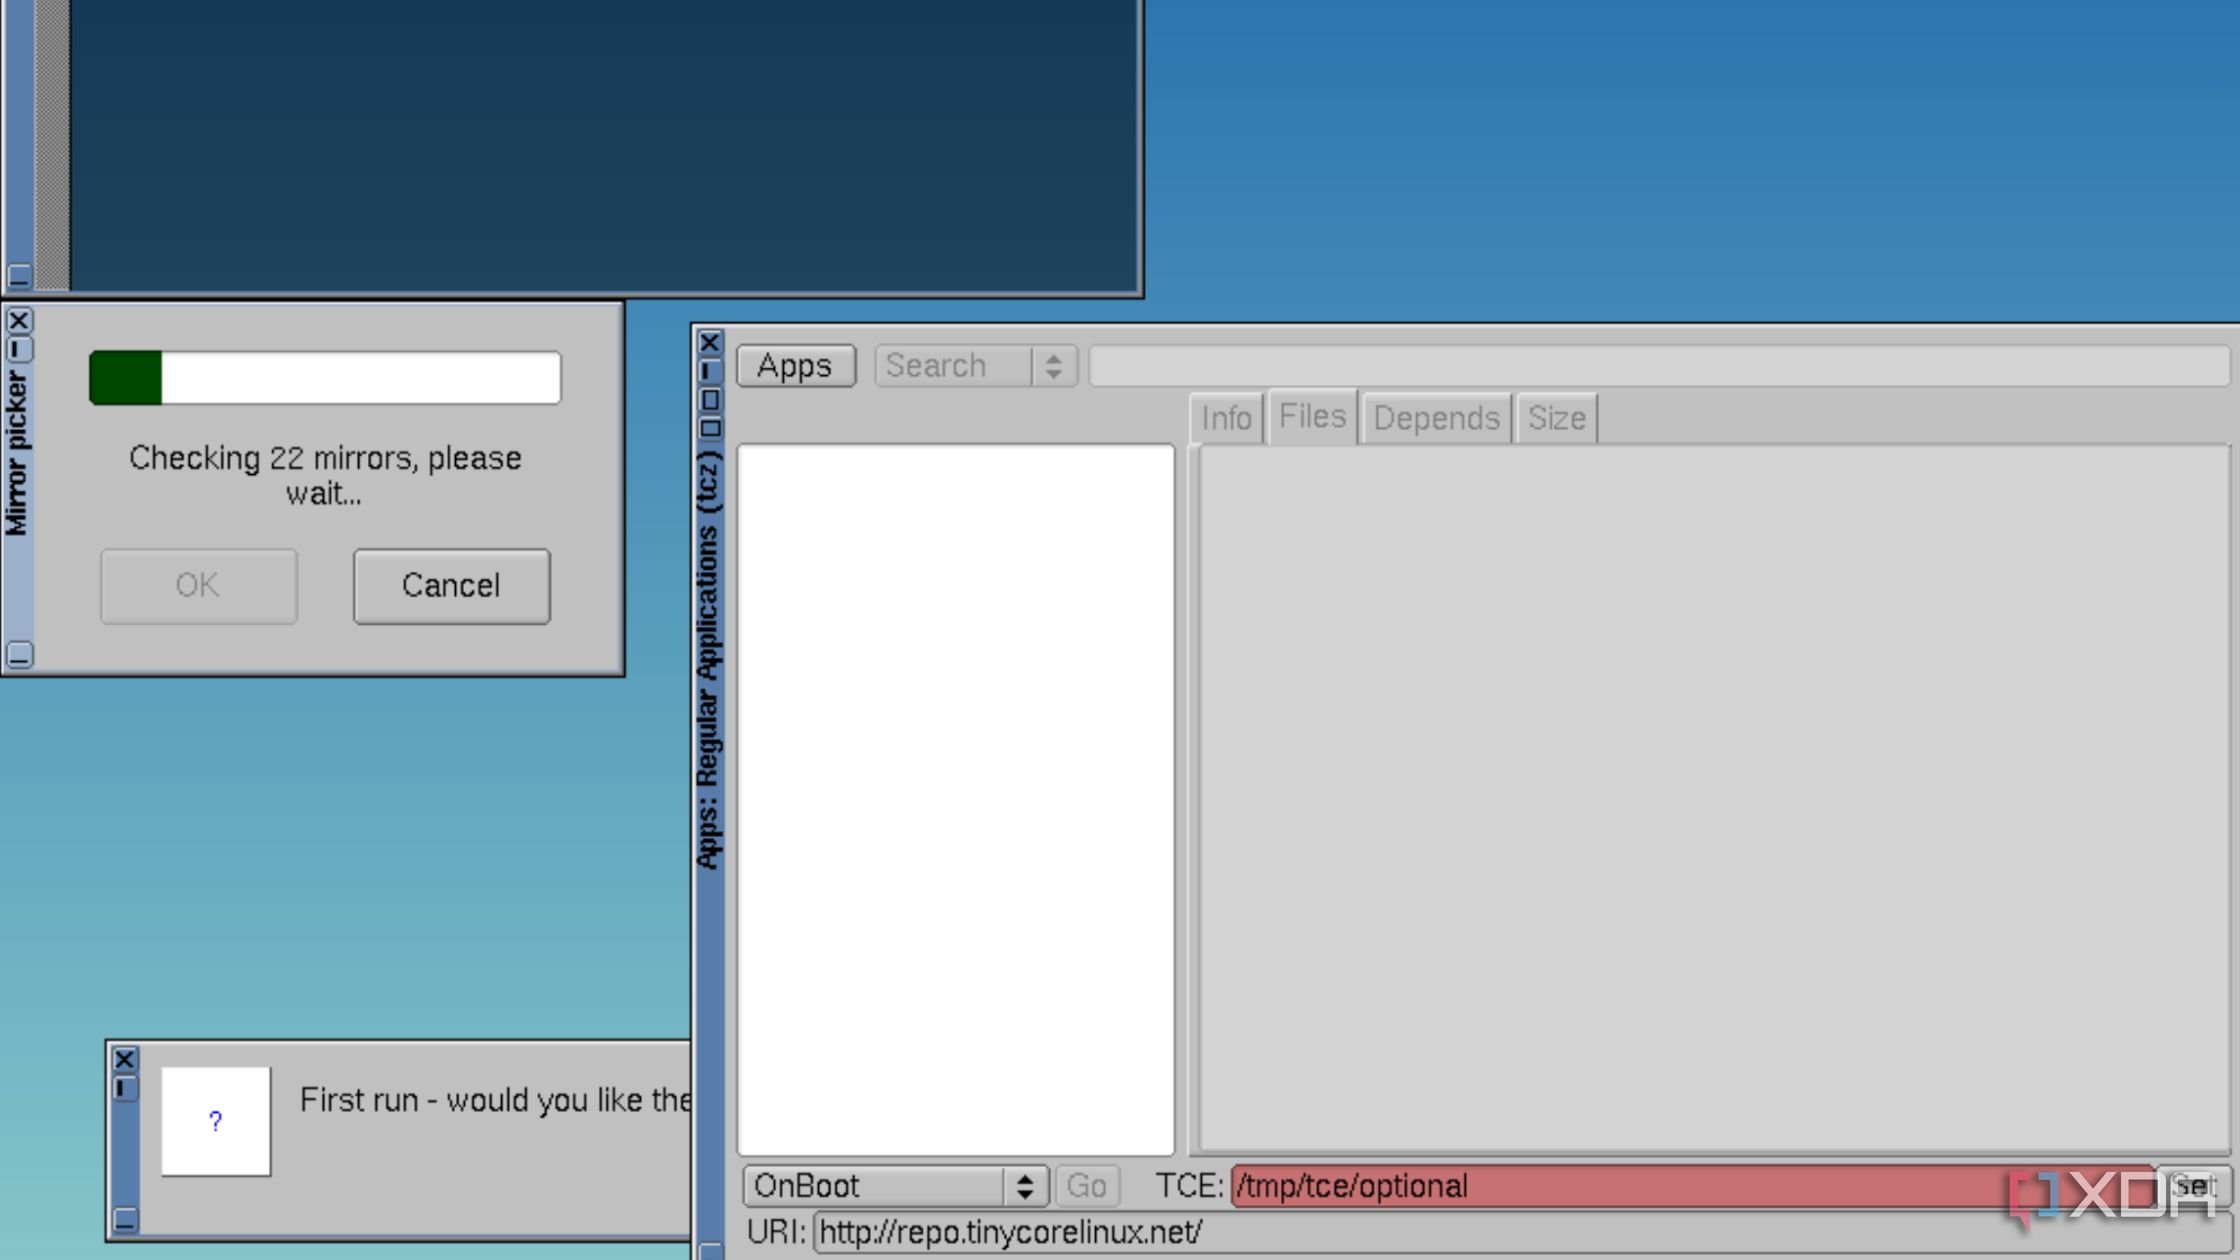Dismiss the First run question dialog
This screenshot has height=1260, width=2240.
pos(123,1057)
